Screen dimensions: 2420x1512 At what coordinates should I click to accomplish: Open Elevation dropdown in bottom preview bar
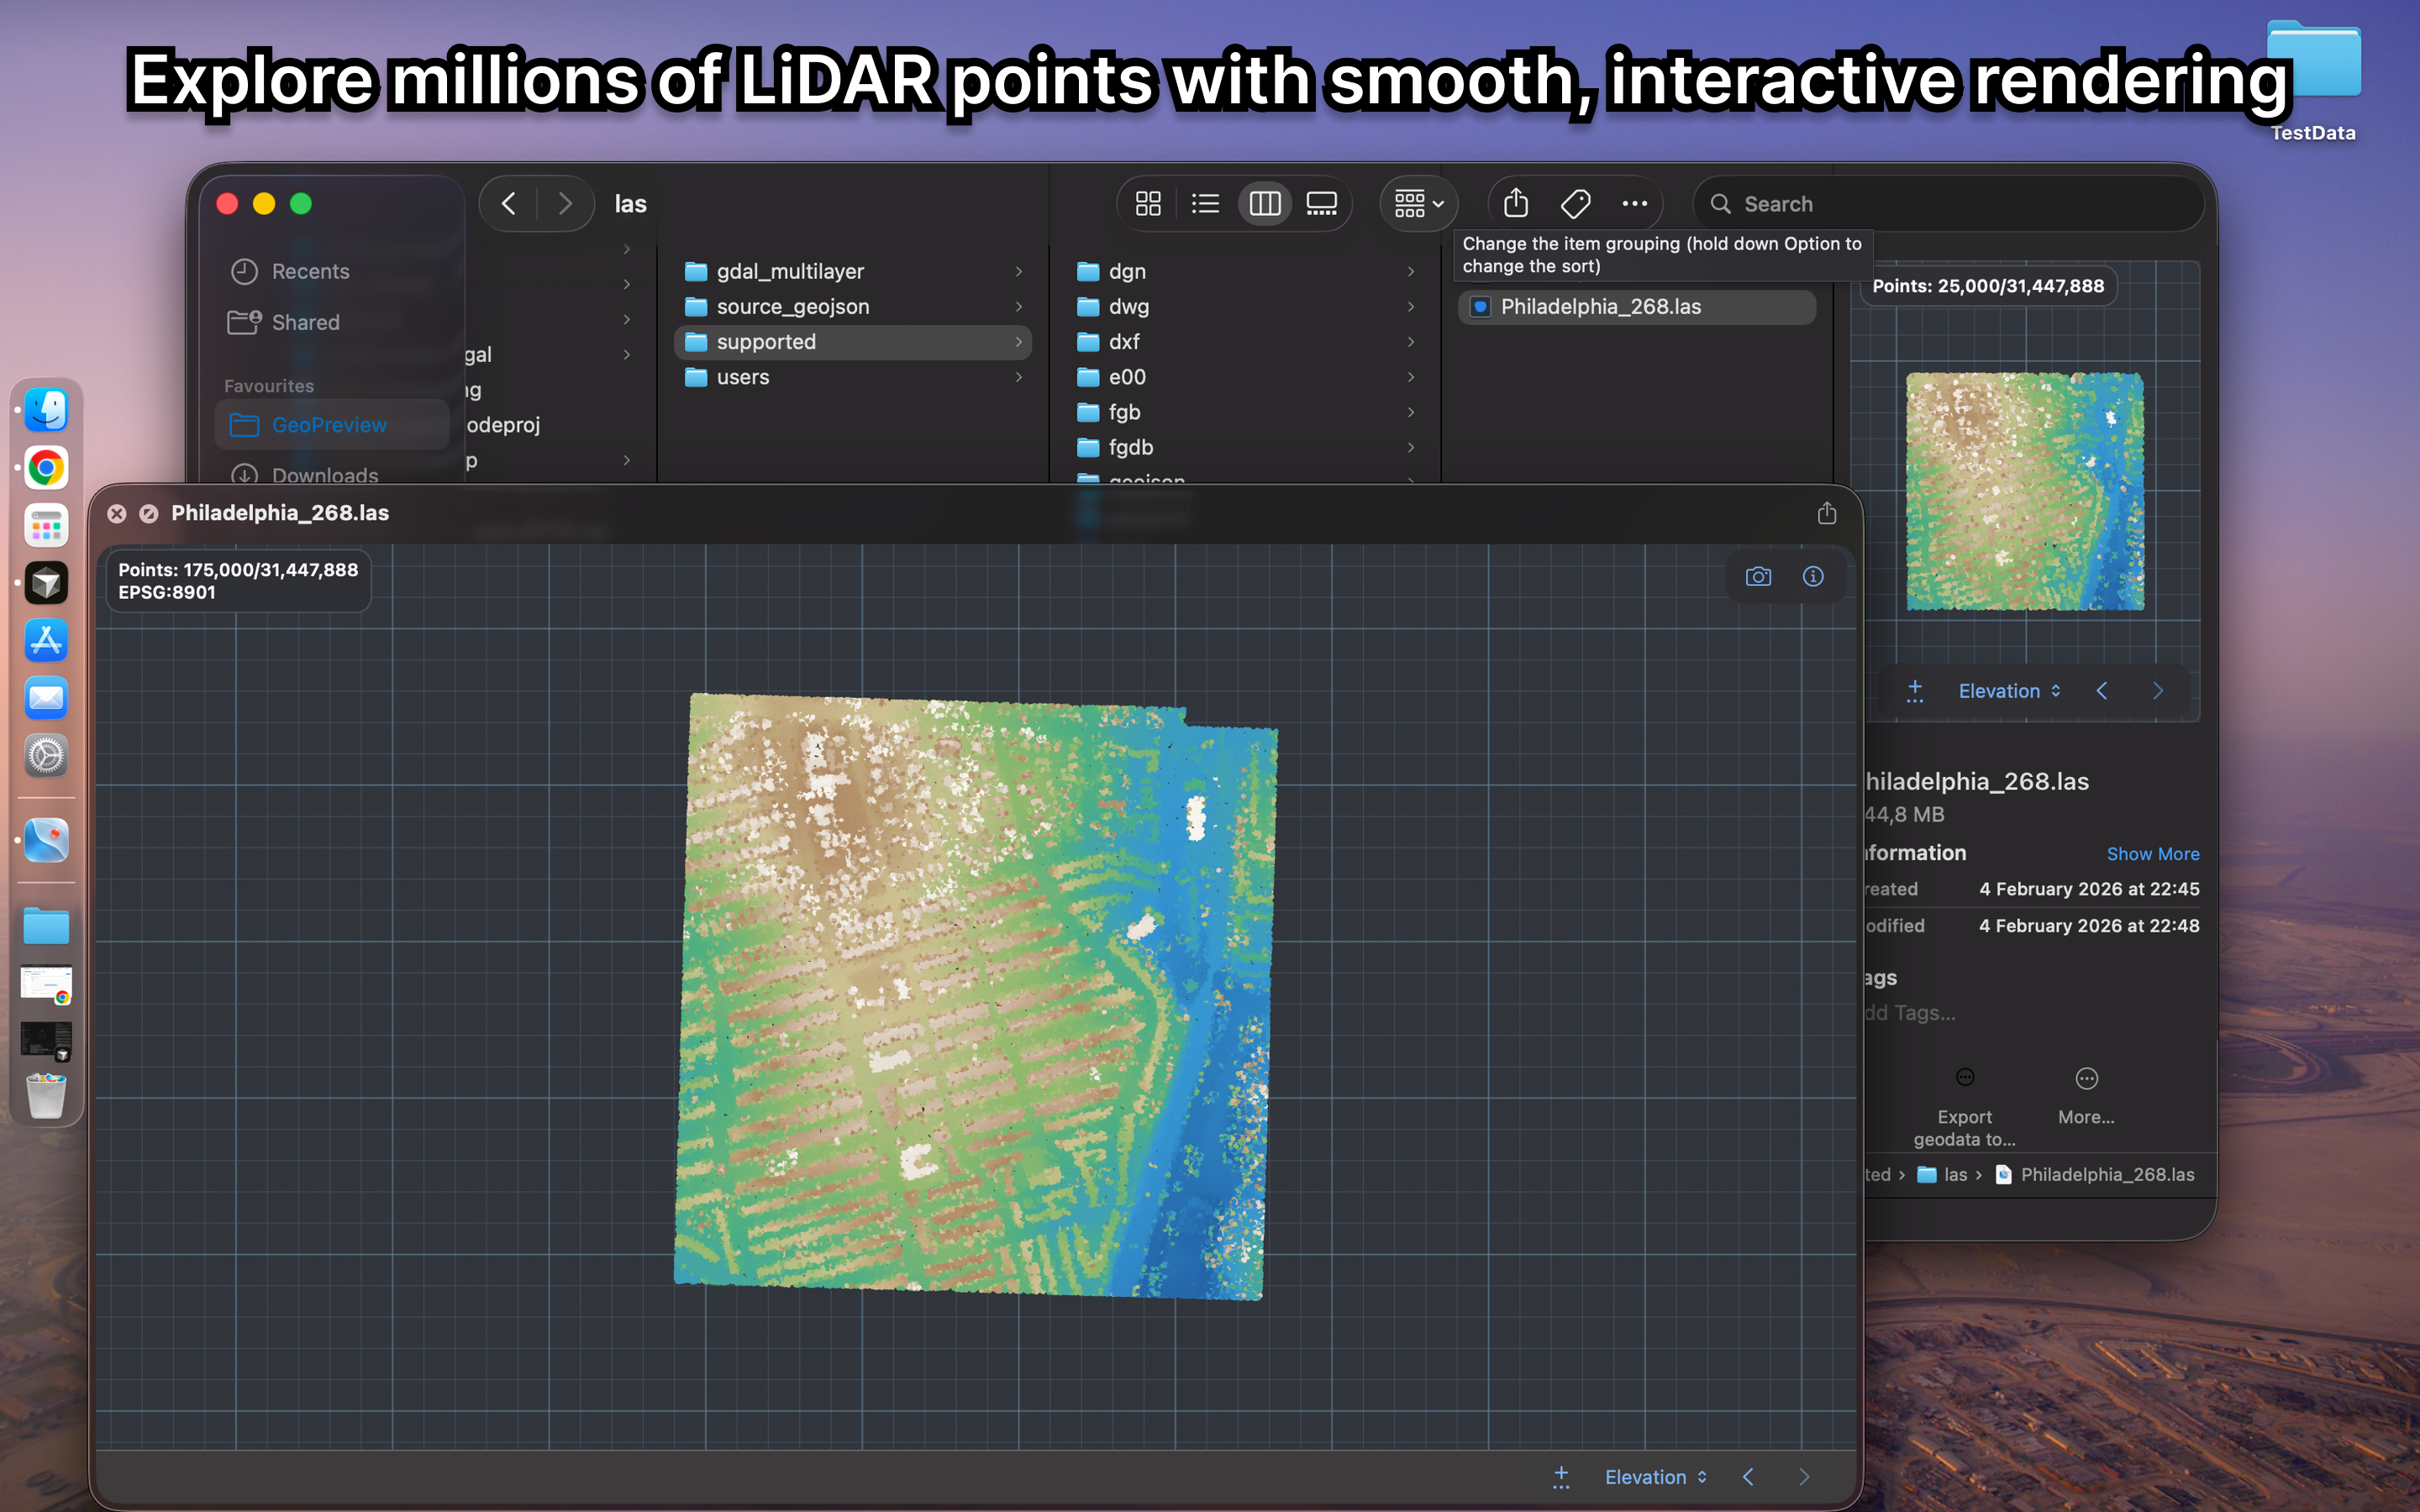tap(1655, 1477)
